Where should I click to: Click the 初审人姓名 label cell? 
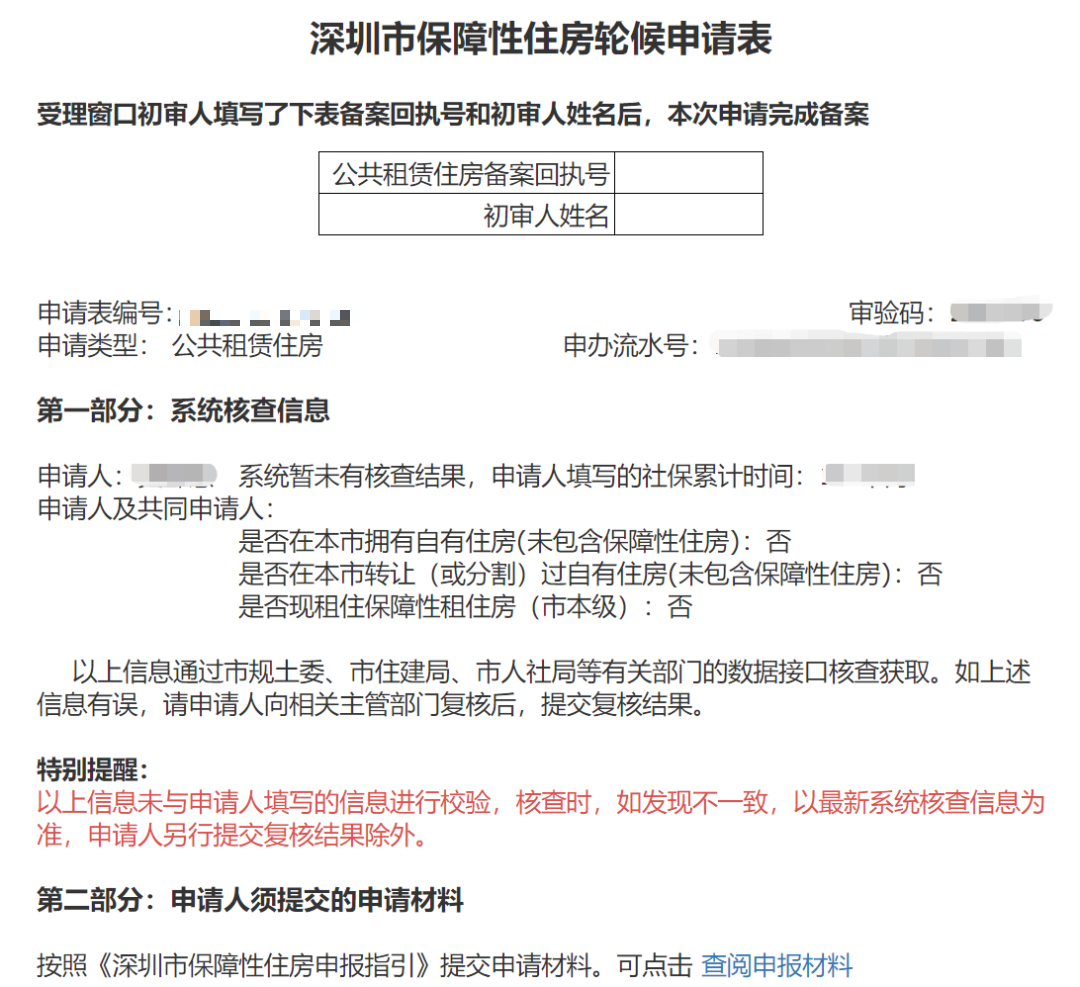[466, 214]
